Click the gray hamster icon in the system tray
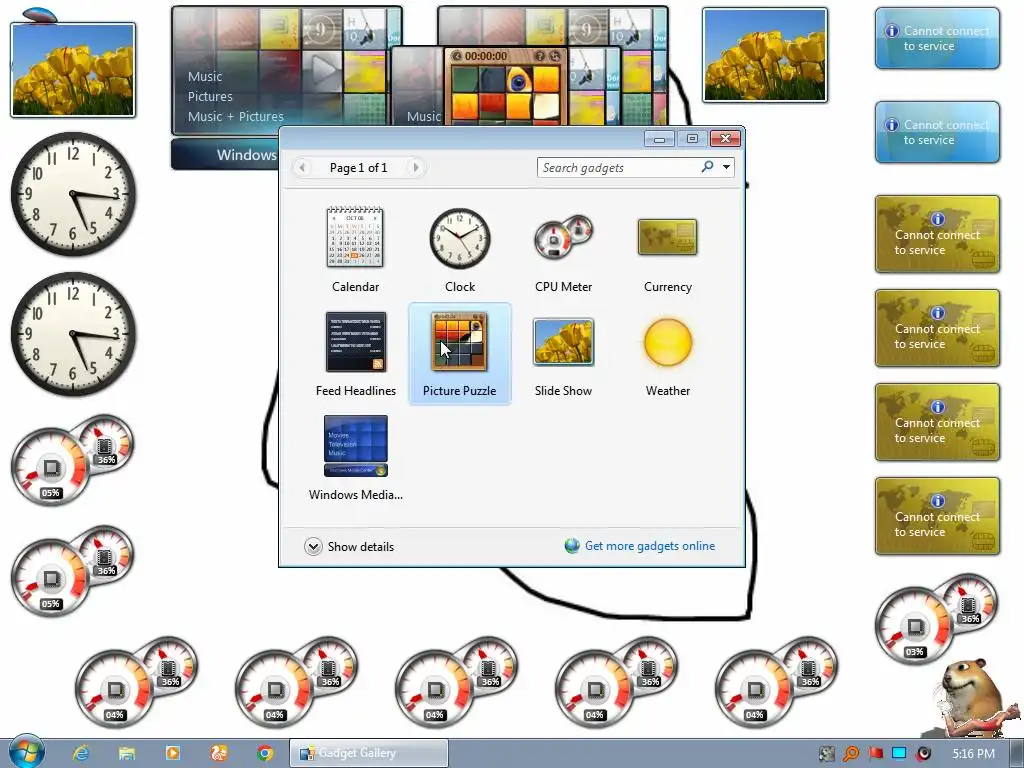 pos(827,754)
